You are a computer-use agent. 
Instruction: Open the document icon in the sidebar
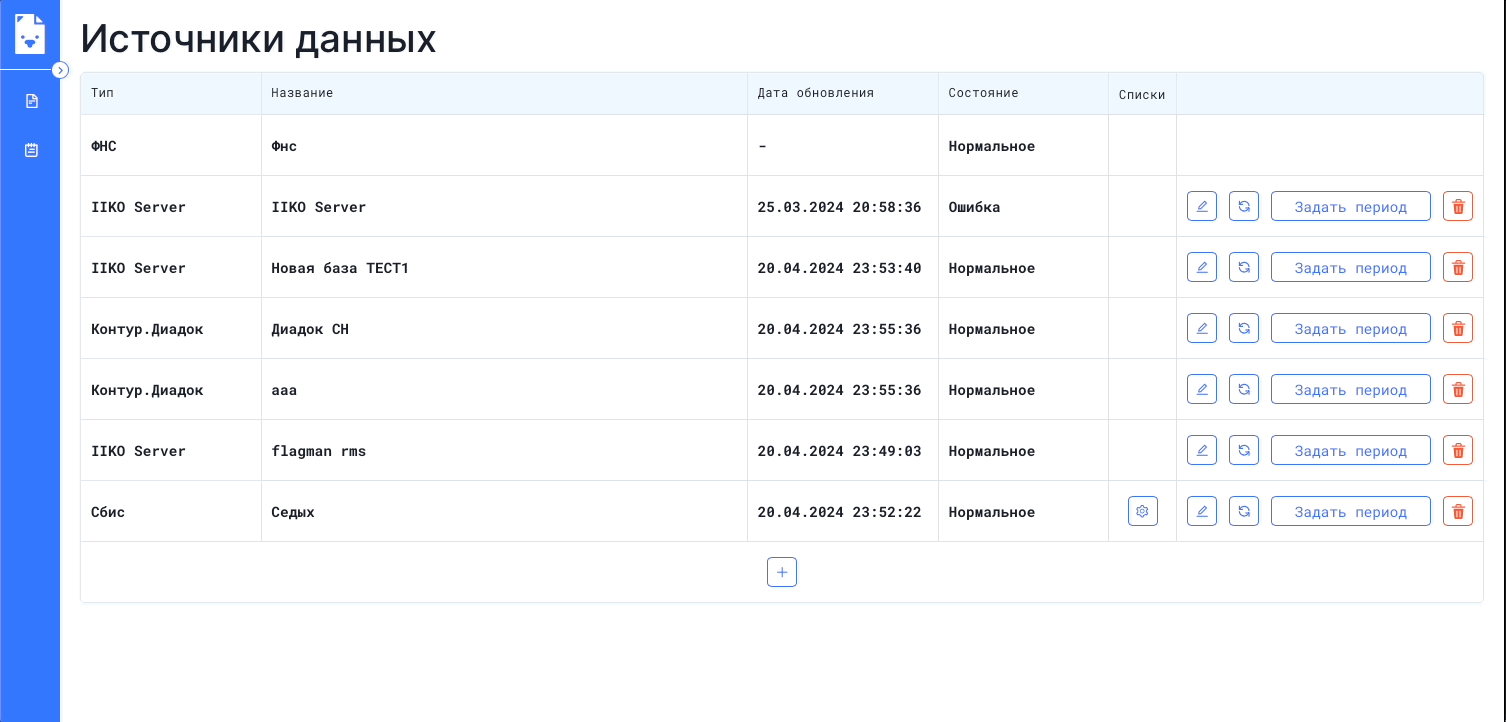click(x=31, y=101)
